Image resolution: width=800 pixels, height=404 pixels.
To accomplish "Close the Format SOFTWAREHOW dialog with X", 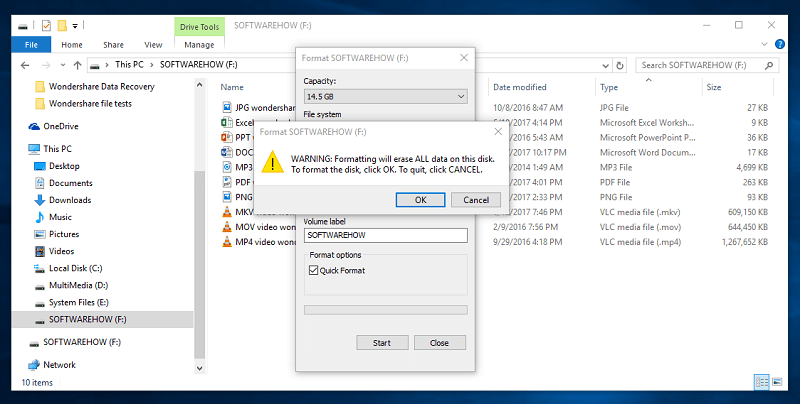I will click(x=464, y=58).
